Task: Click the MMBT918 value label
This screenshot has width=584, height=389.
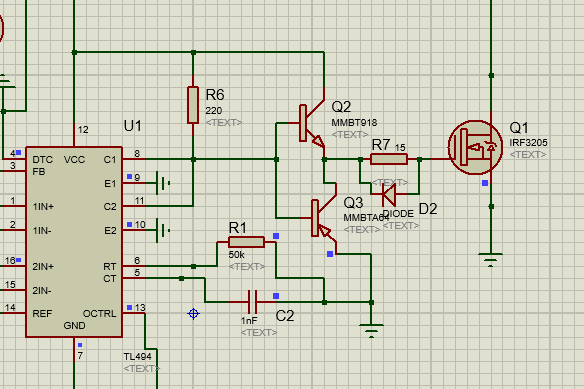Action: click(354, 123)
